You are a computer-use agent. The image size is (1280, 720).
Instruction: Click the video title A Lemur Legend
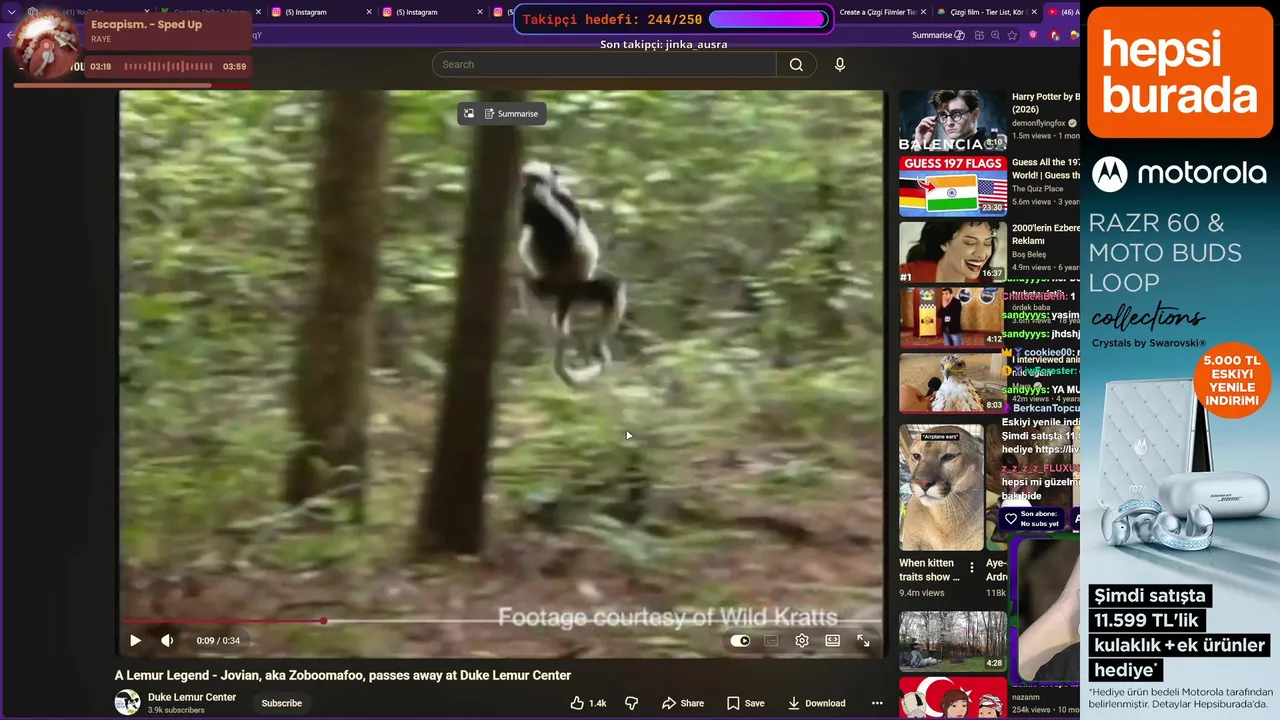343,675
